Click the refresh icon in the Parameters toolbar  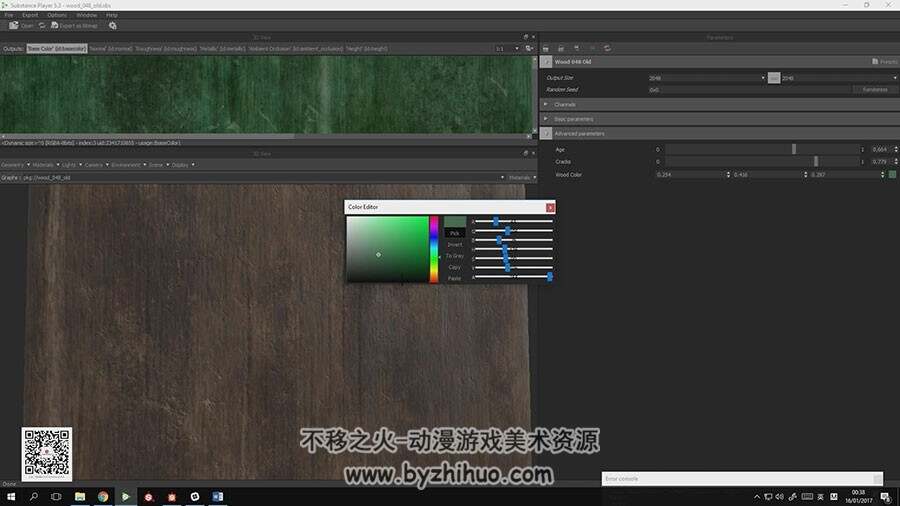pos(607,49)
